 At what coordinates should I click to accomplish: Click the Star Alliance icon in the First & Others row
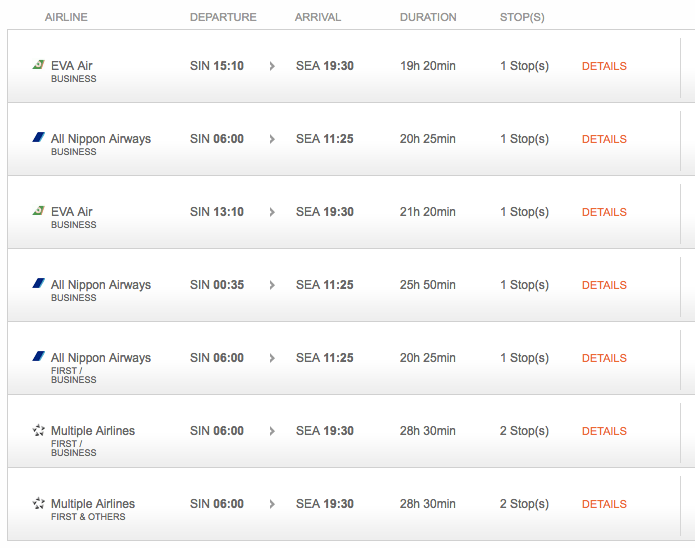(38, 503)
